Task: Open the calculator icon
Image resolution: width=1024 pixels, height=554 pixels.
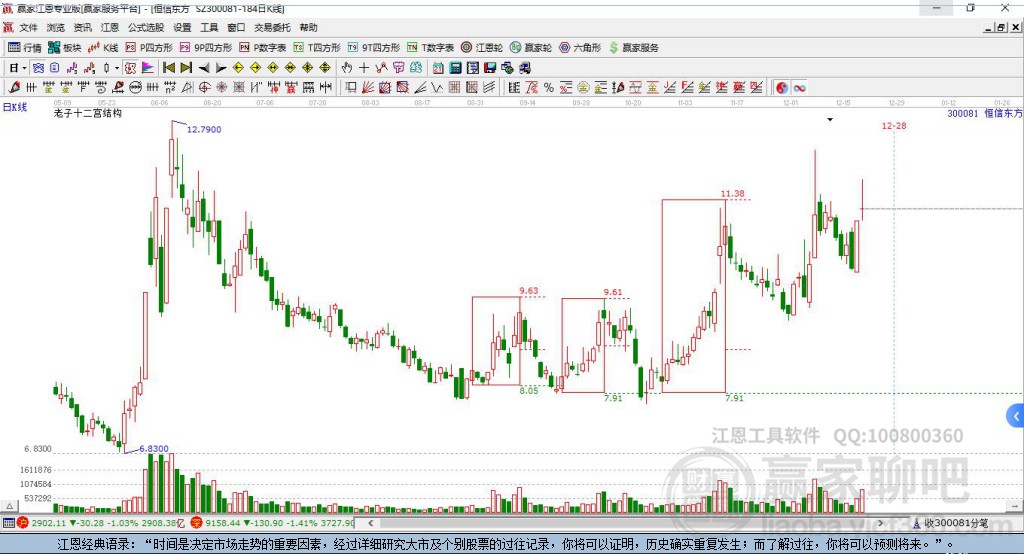Action: 455,68
